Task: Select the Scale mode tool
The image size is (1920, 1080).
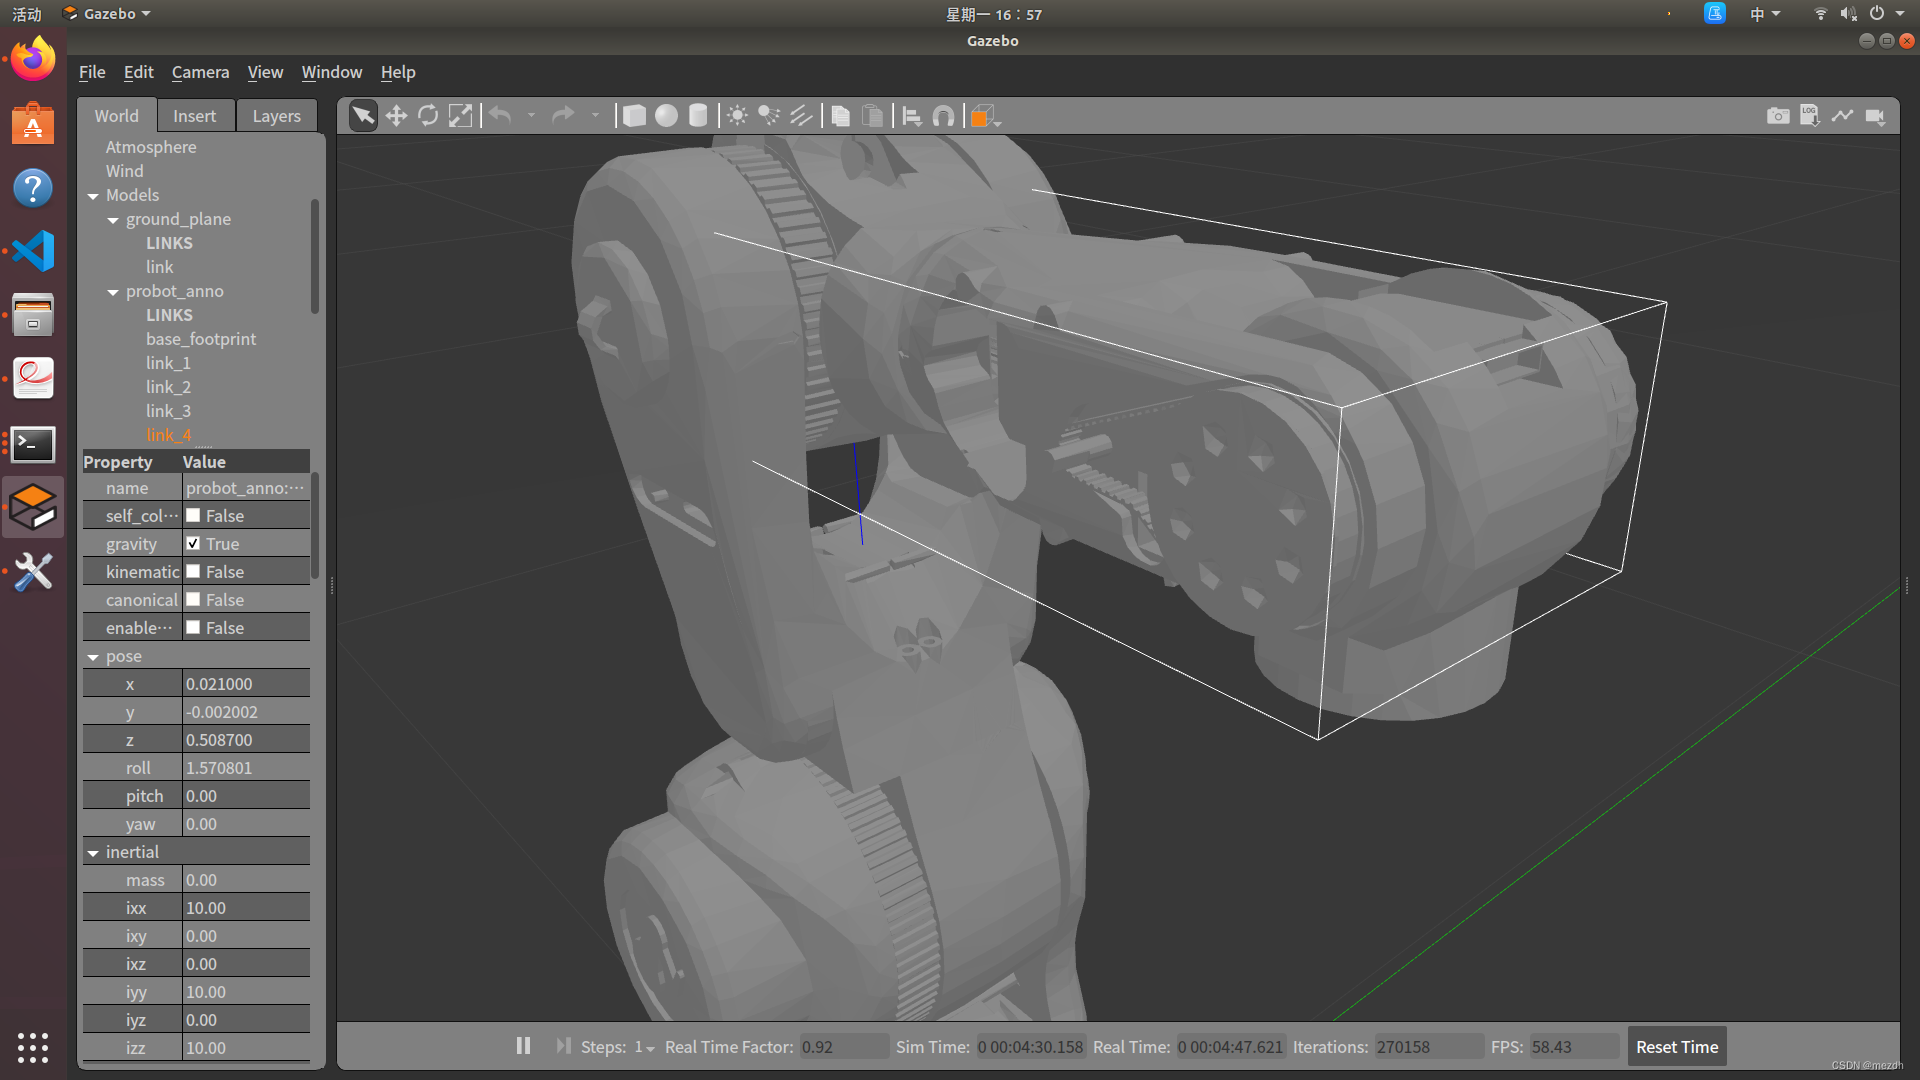Action: tap(460, 116)
